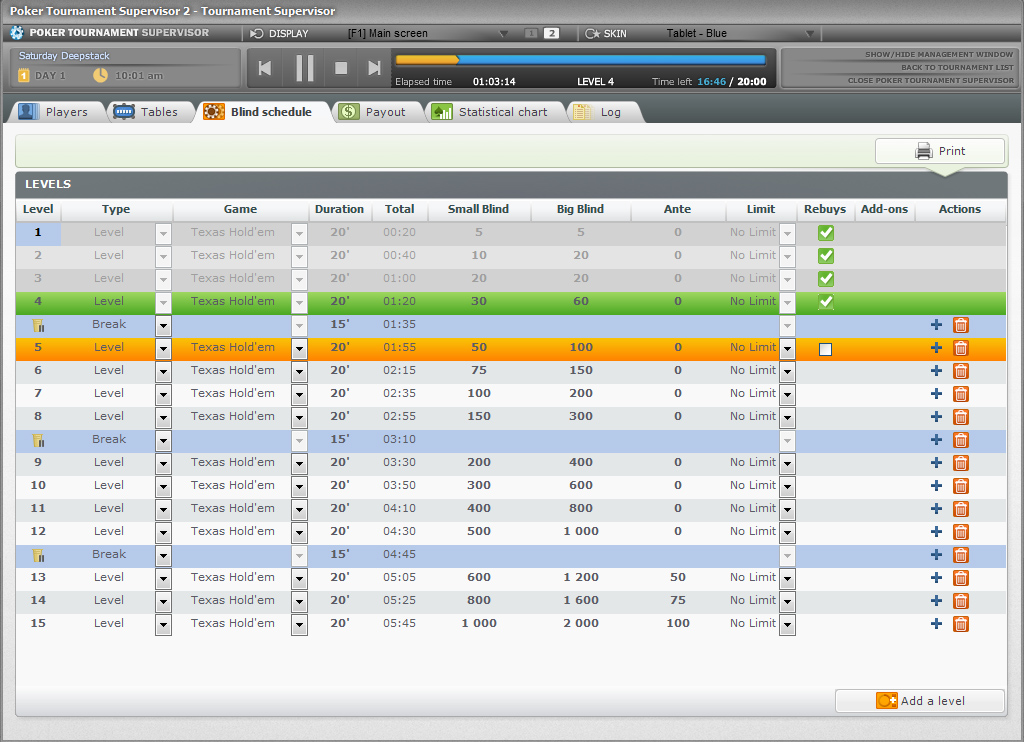Skip to the next level button
This screenshot has width=1024, height=742.
374,68
